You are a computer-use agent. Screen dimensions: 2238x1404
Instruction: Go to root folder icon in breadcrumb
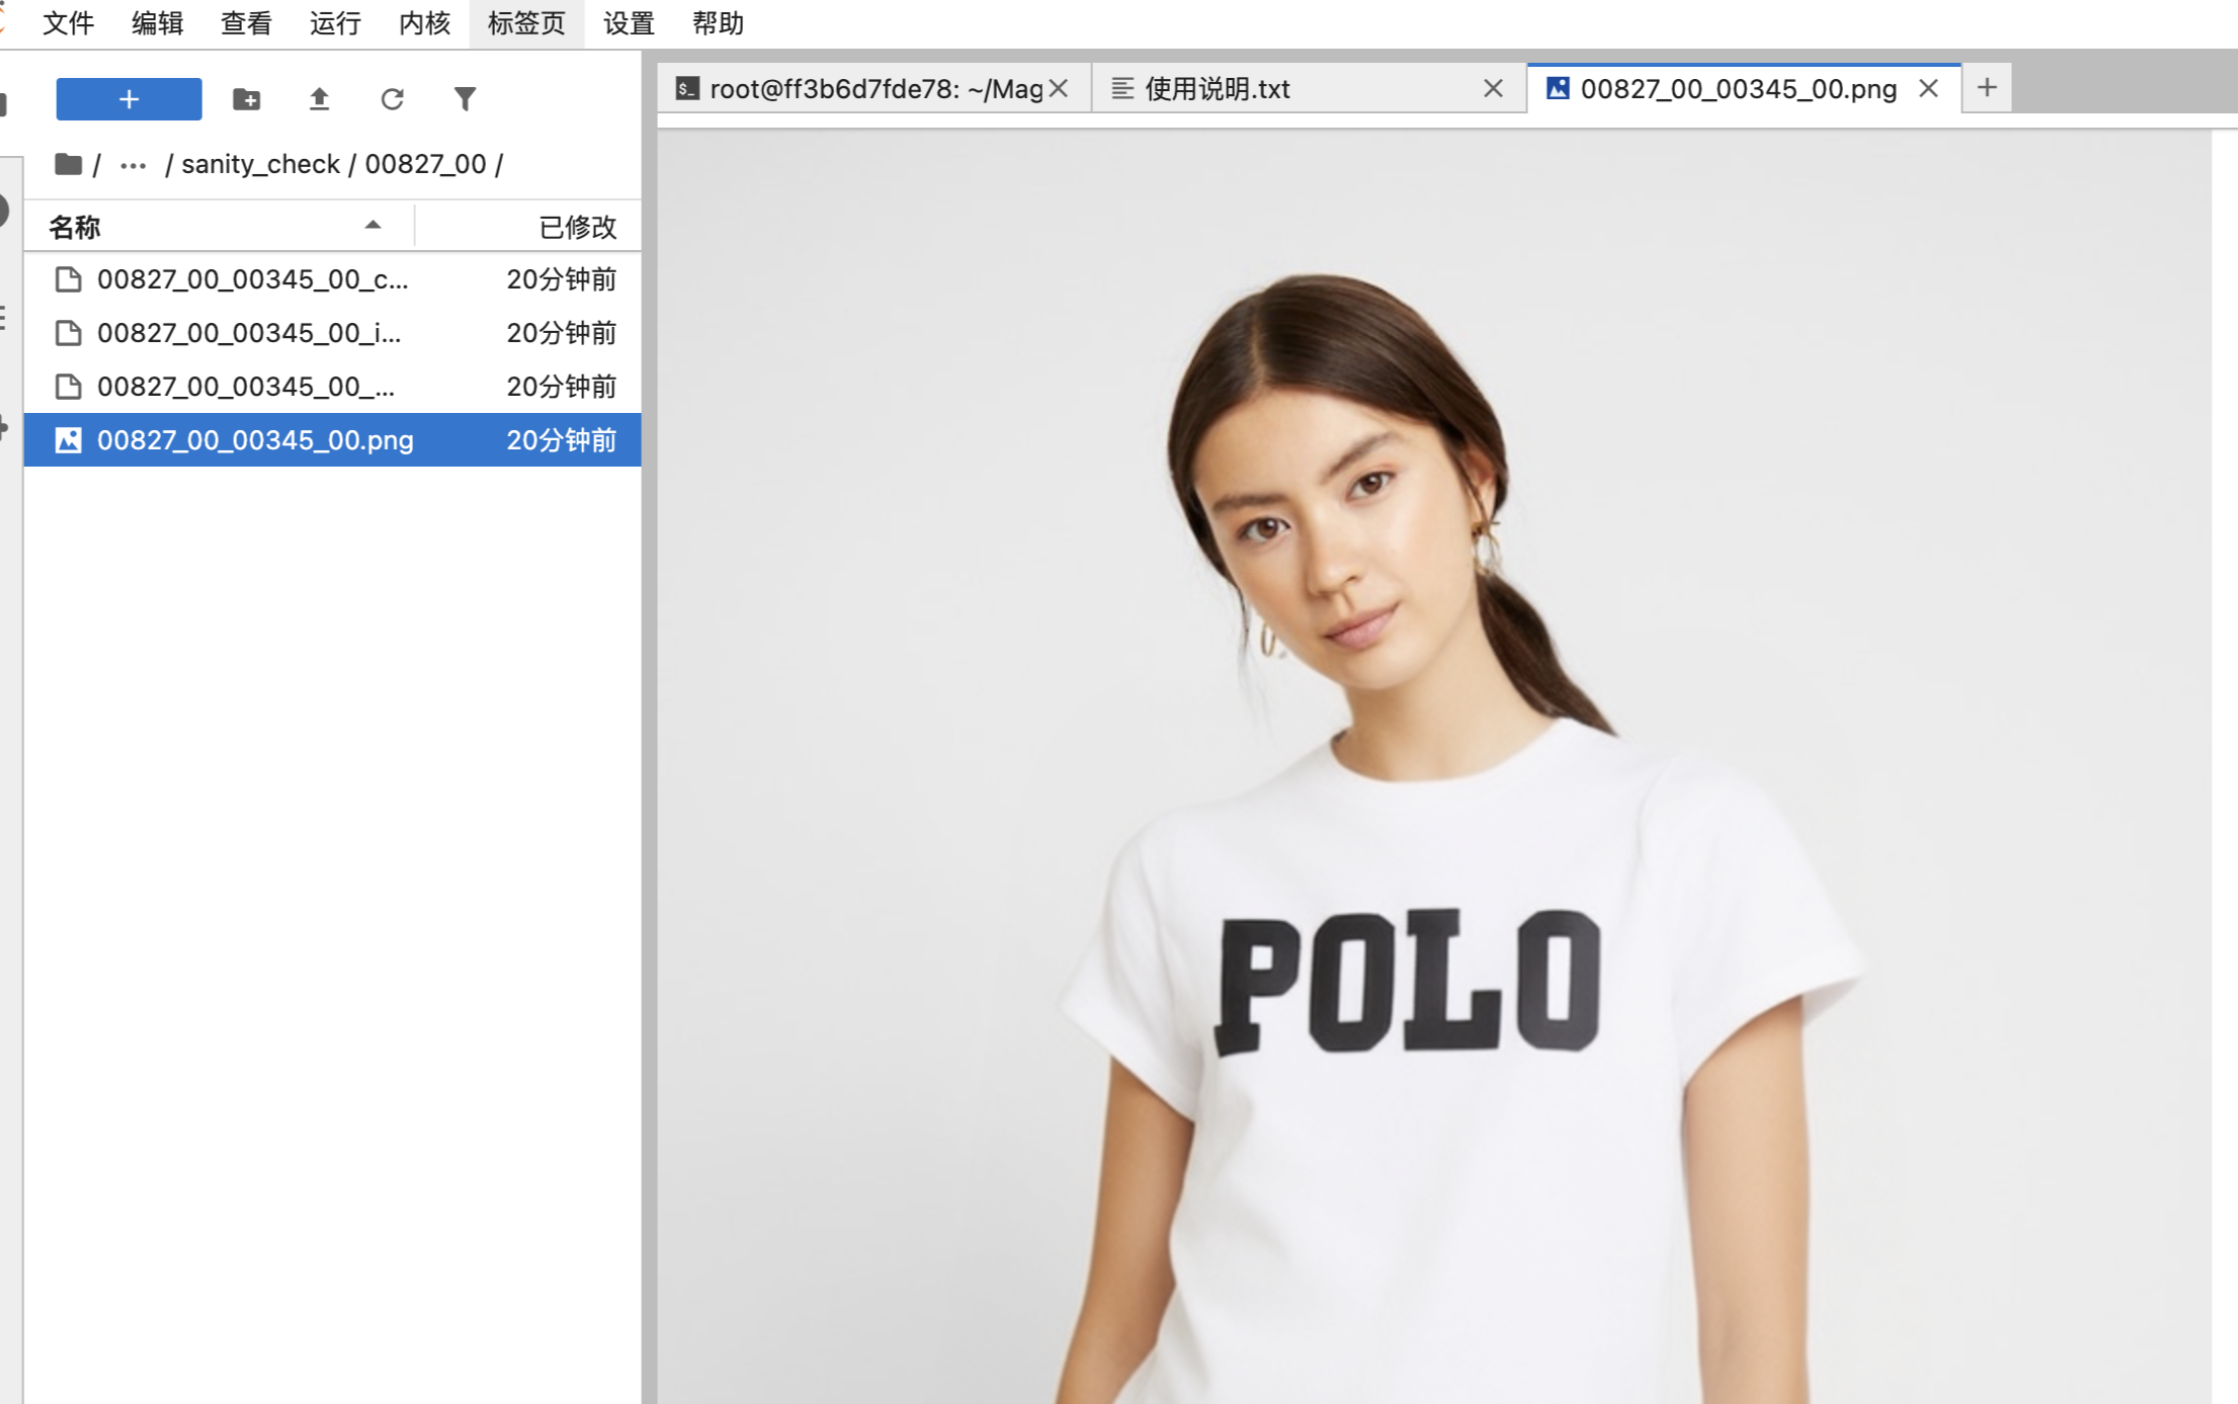(x=68, y=164)
